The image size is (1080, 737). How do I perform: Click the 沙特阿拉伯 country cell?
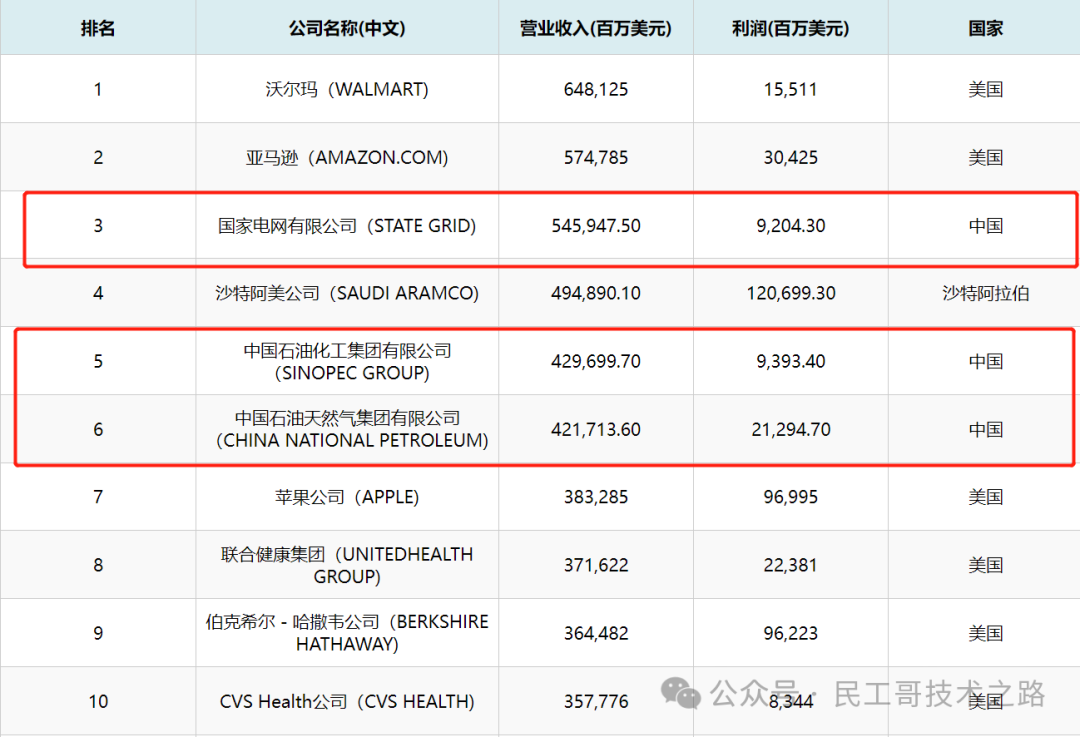coord(985,293)
